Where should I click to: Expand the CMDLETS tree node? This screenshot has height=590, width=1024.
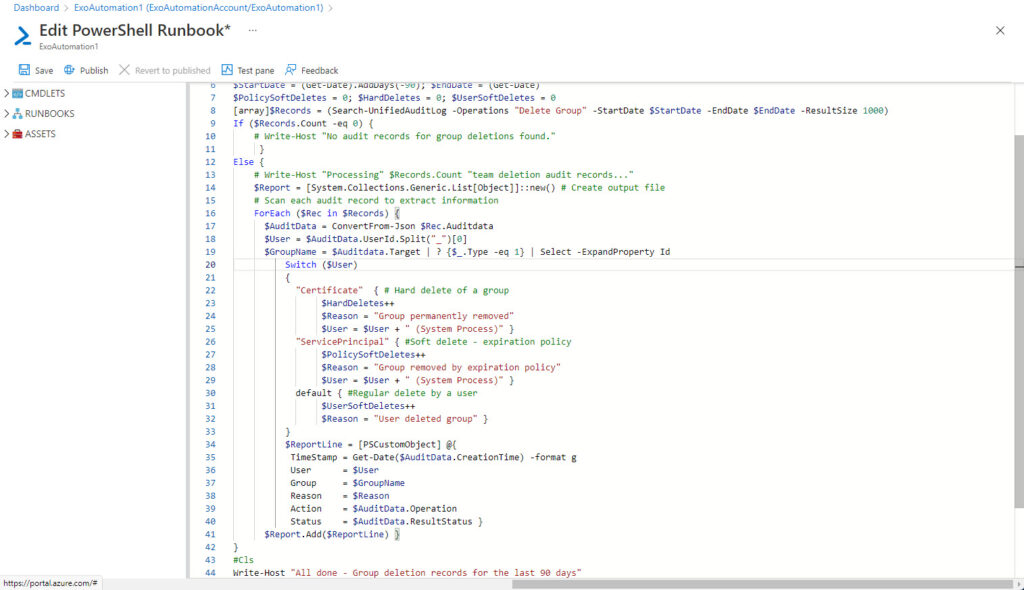[7, 93]
